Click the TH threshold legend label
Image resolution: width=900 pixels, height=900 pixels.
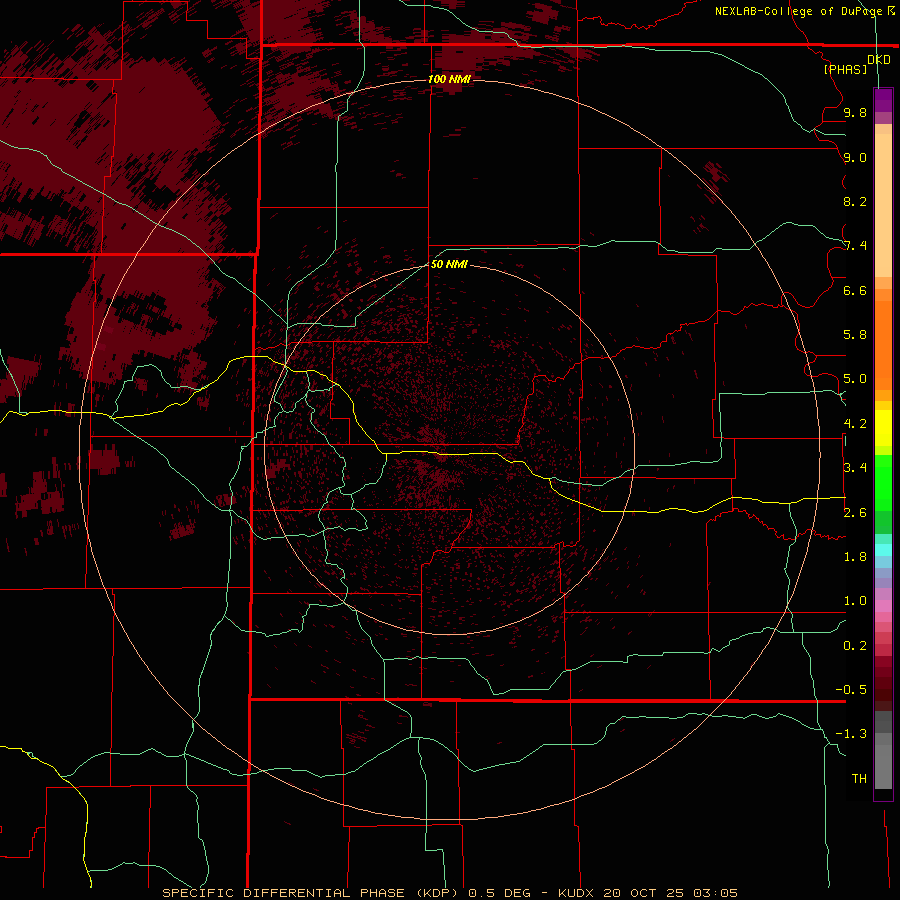[859, 779]
